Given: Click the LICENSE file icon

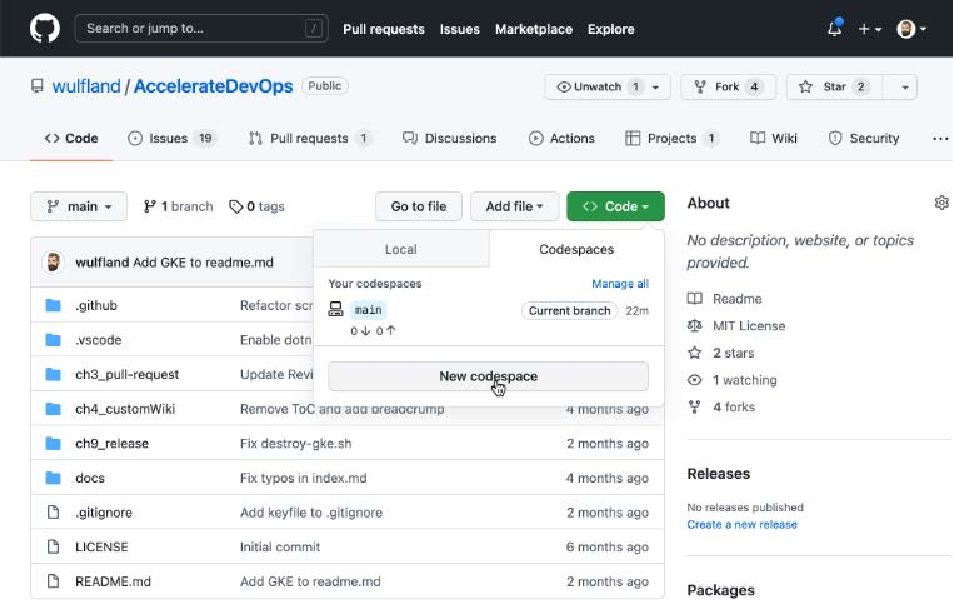Looking at the screenshot, I should tap(53, 547).
